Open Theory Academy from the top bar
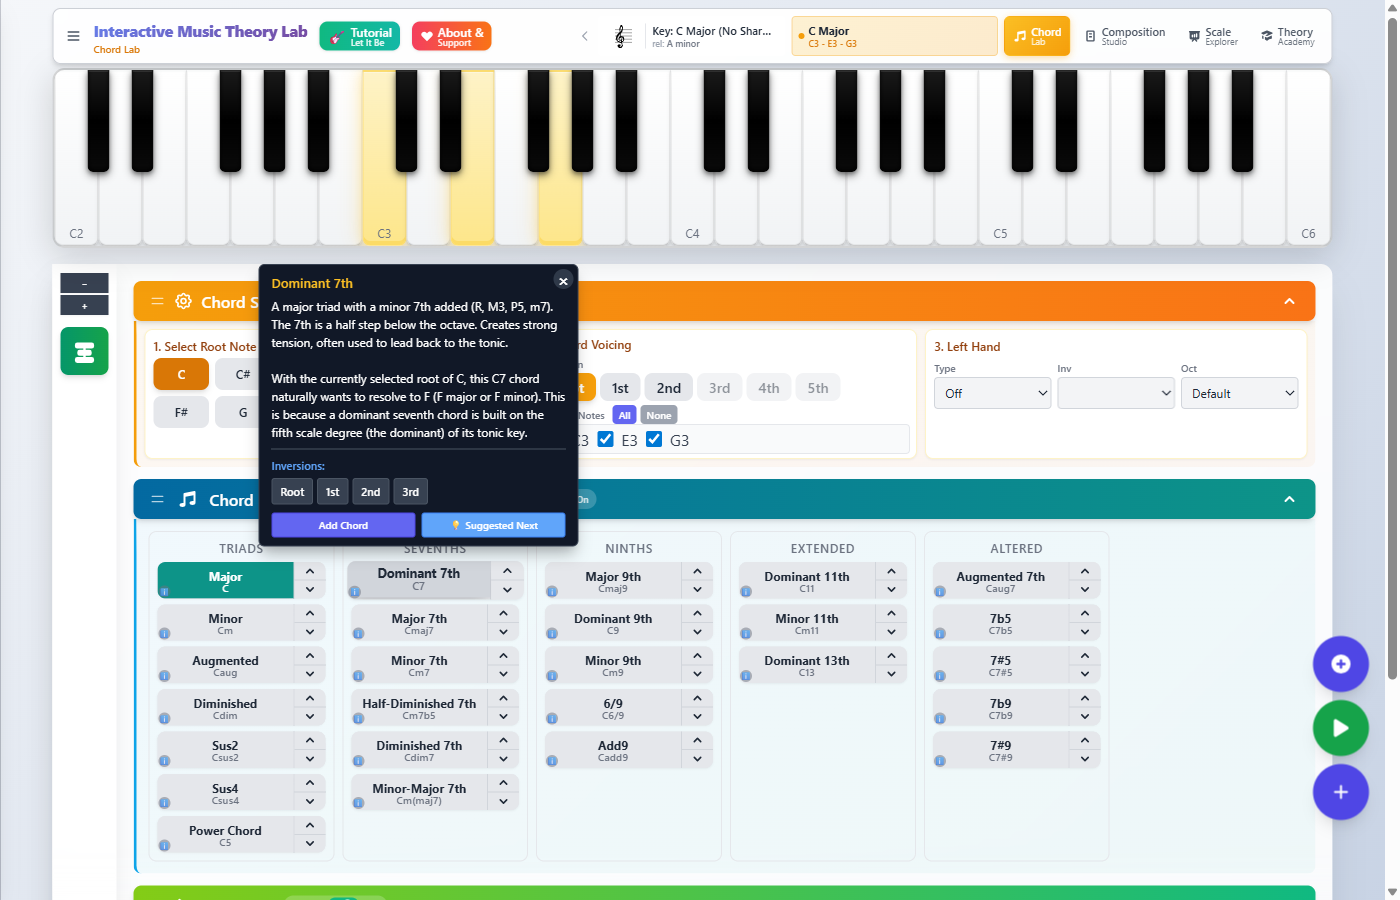The height and width of the screenshot is (900, 1400). (1287, 37)
